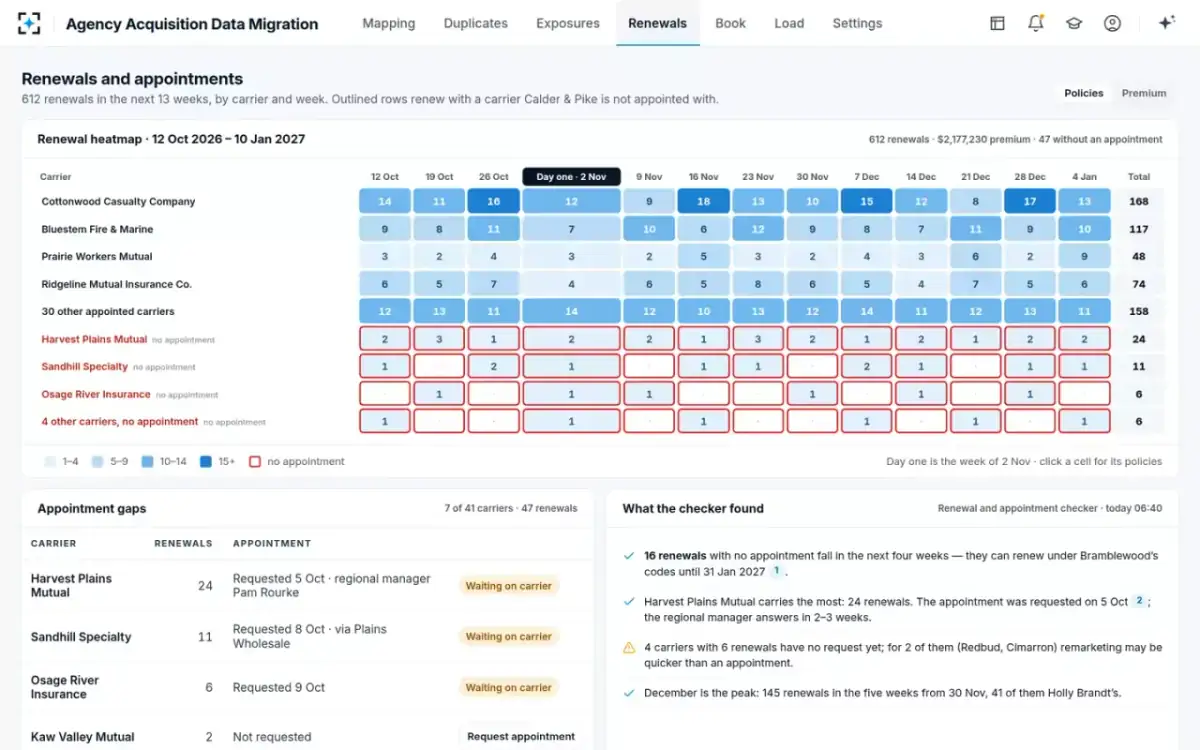
Task: Open Cottonwood Casualty cell for 16 Nov
Action: click(703, 202)
